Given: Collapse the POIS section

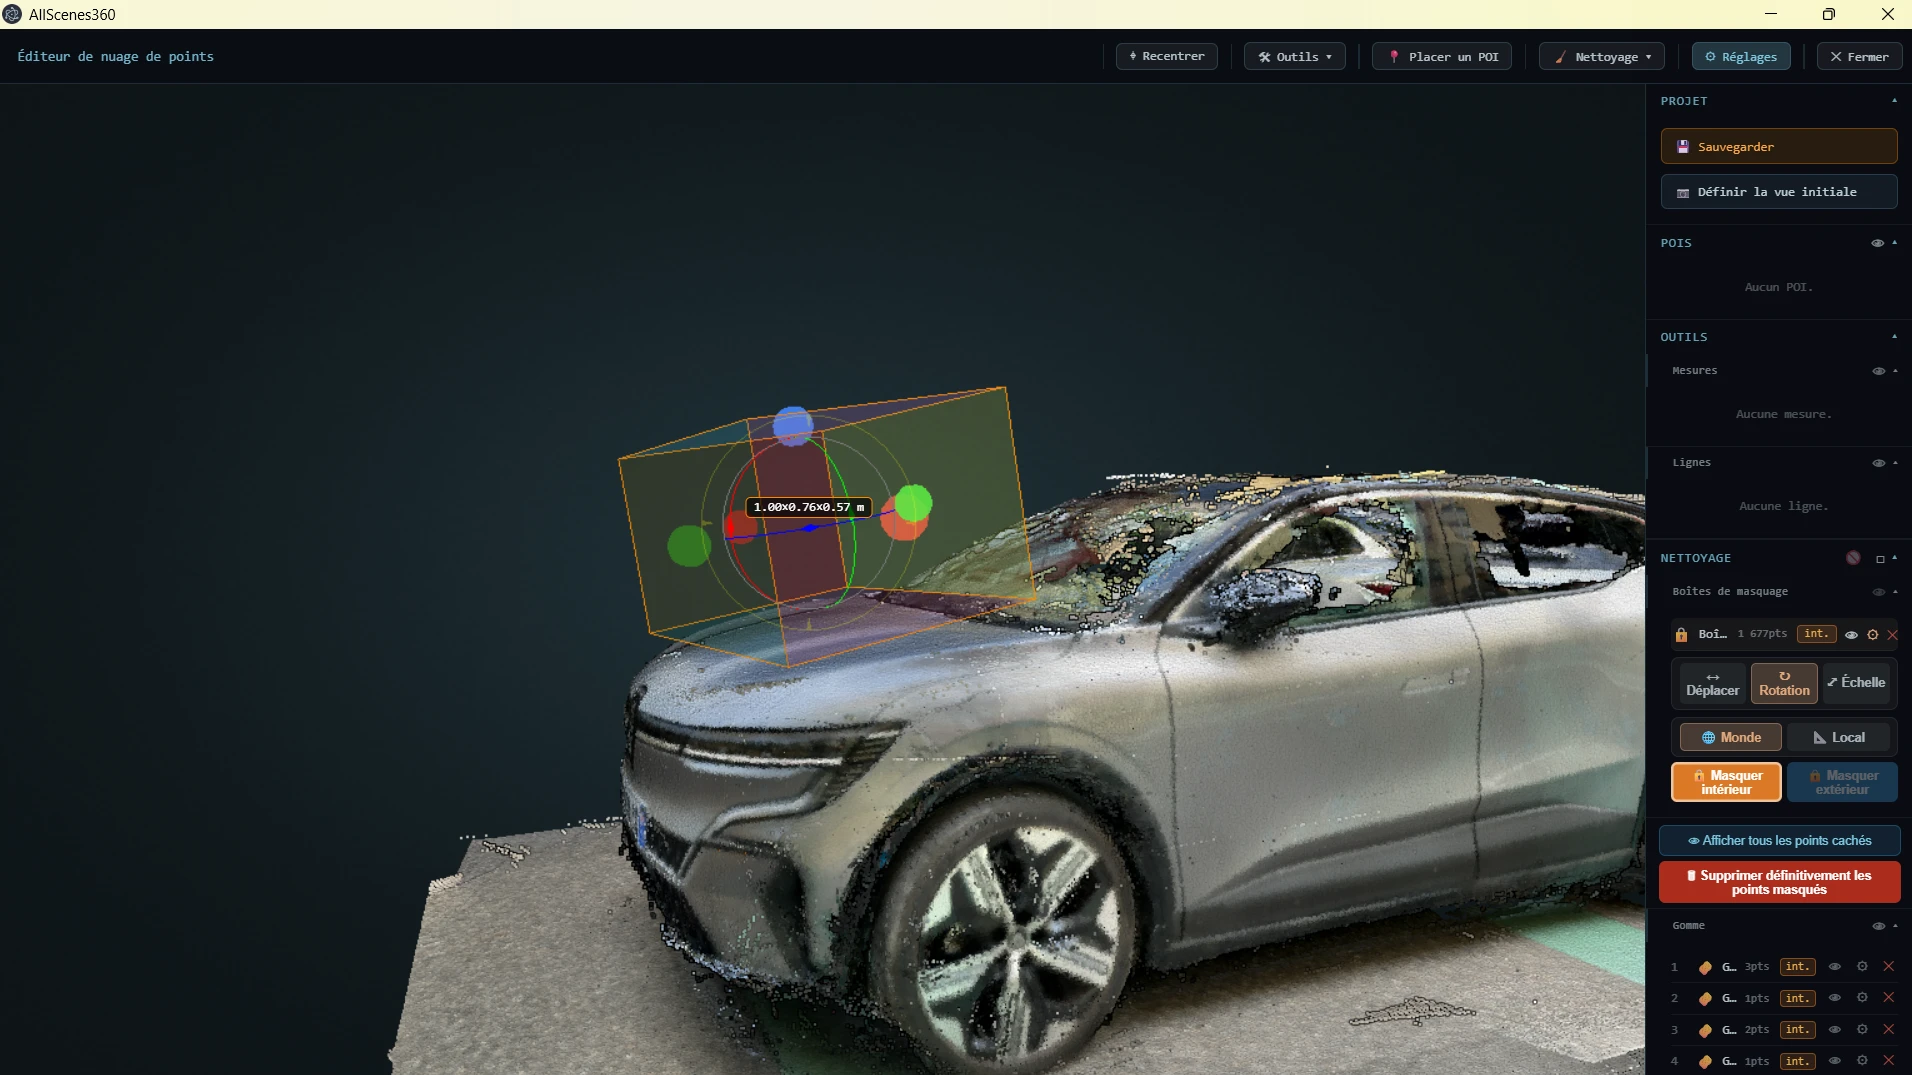Looking at the screenshot, I should 1894,243.
